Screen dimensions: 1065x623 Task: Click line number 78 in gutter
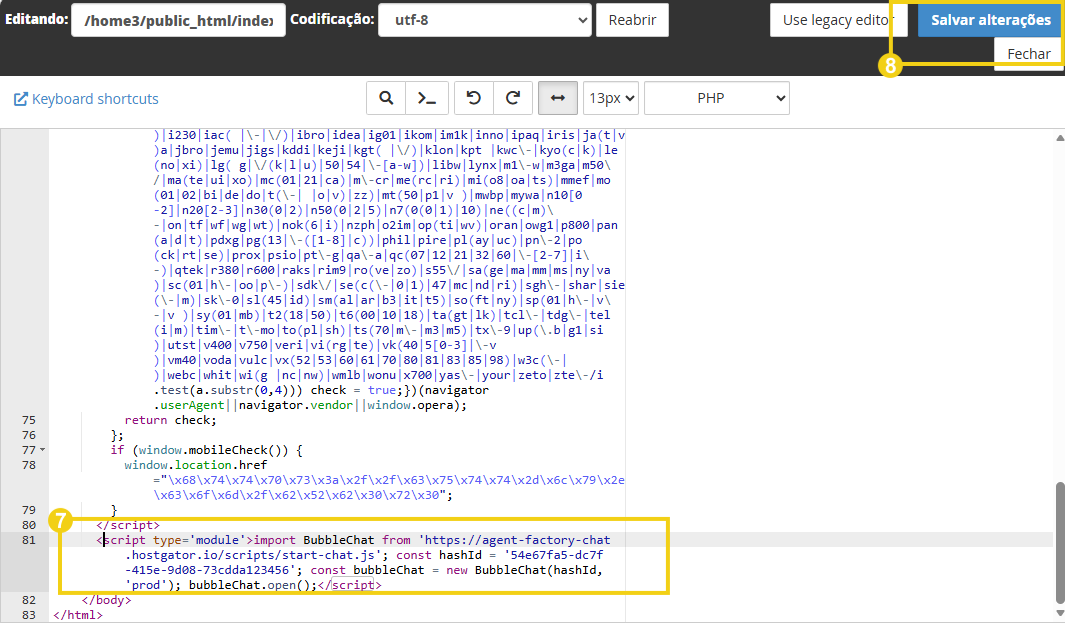[29, 465]
